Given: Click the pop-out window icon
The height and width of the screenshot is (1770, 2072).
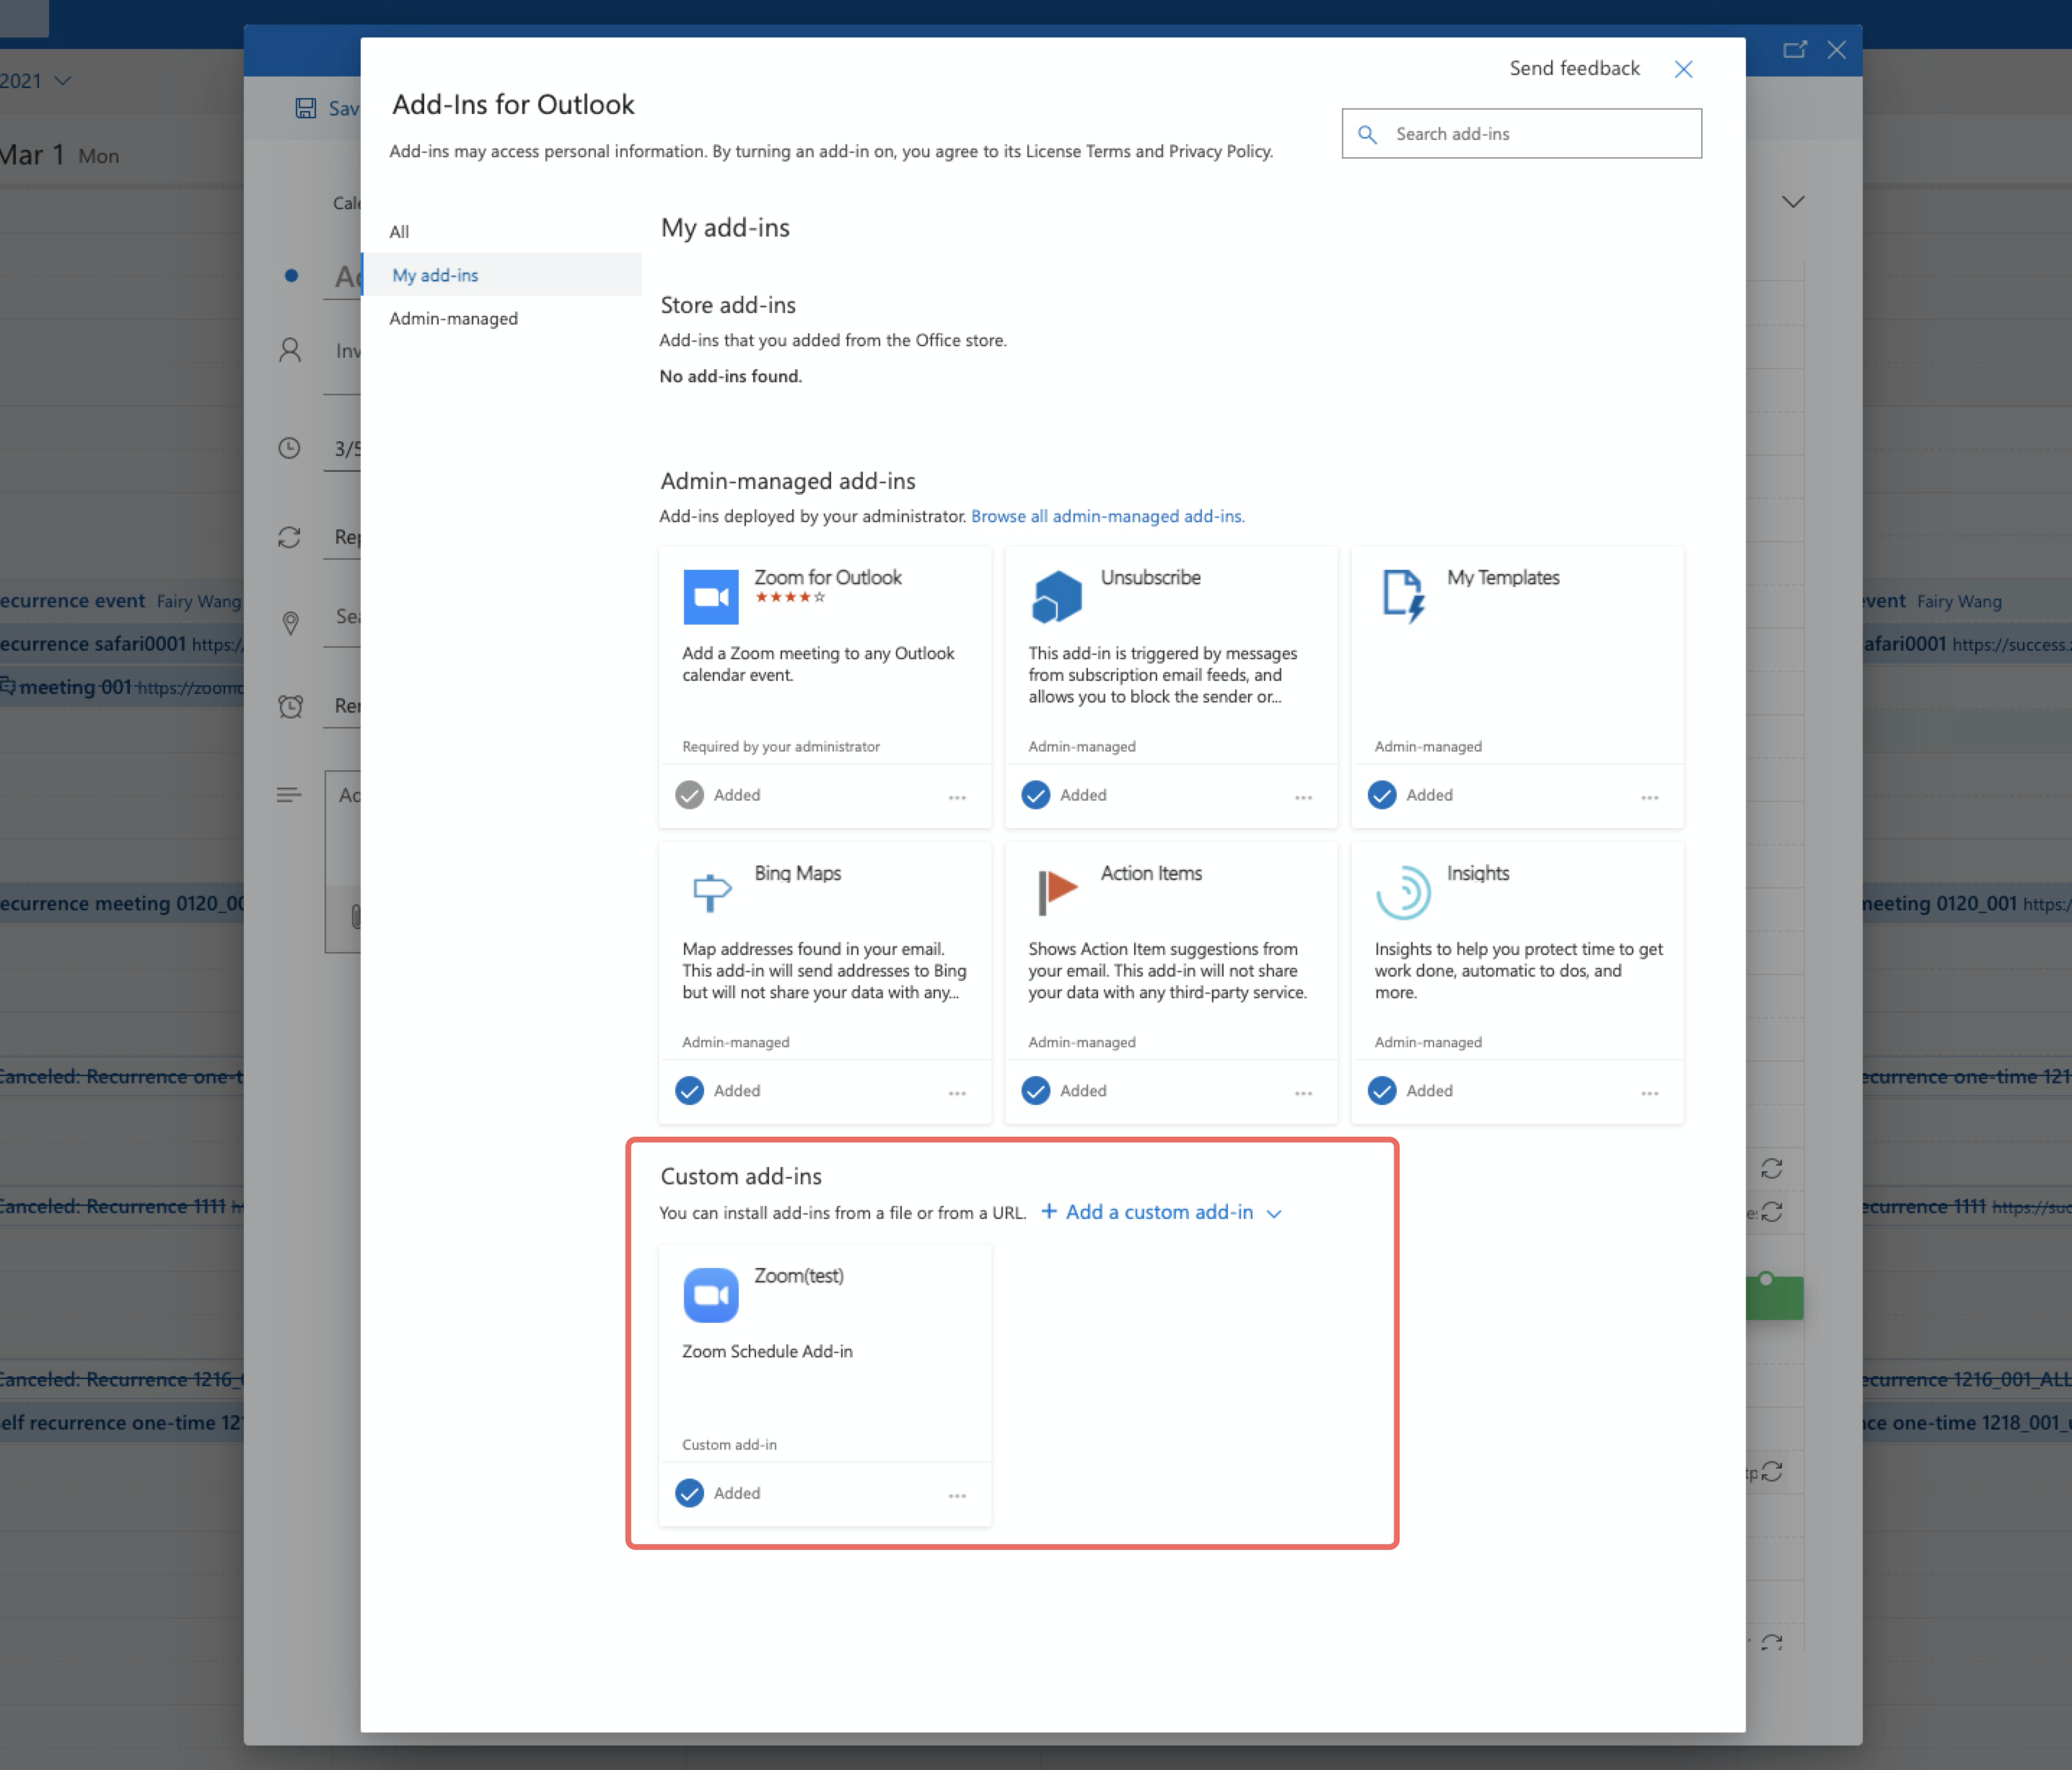Looking at the screenshot, I should [1796, 49].
